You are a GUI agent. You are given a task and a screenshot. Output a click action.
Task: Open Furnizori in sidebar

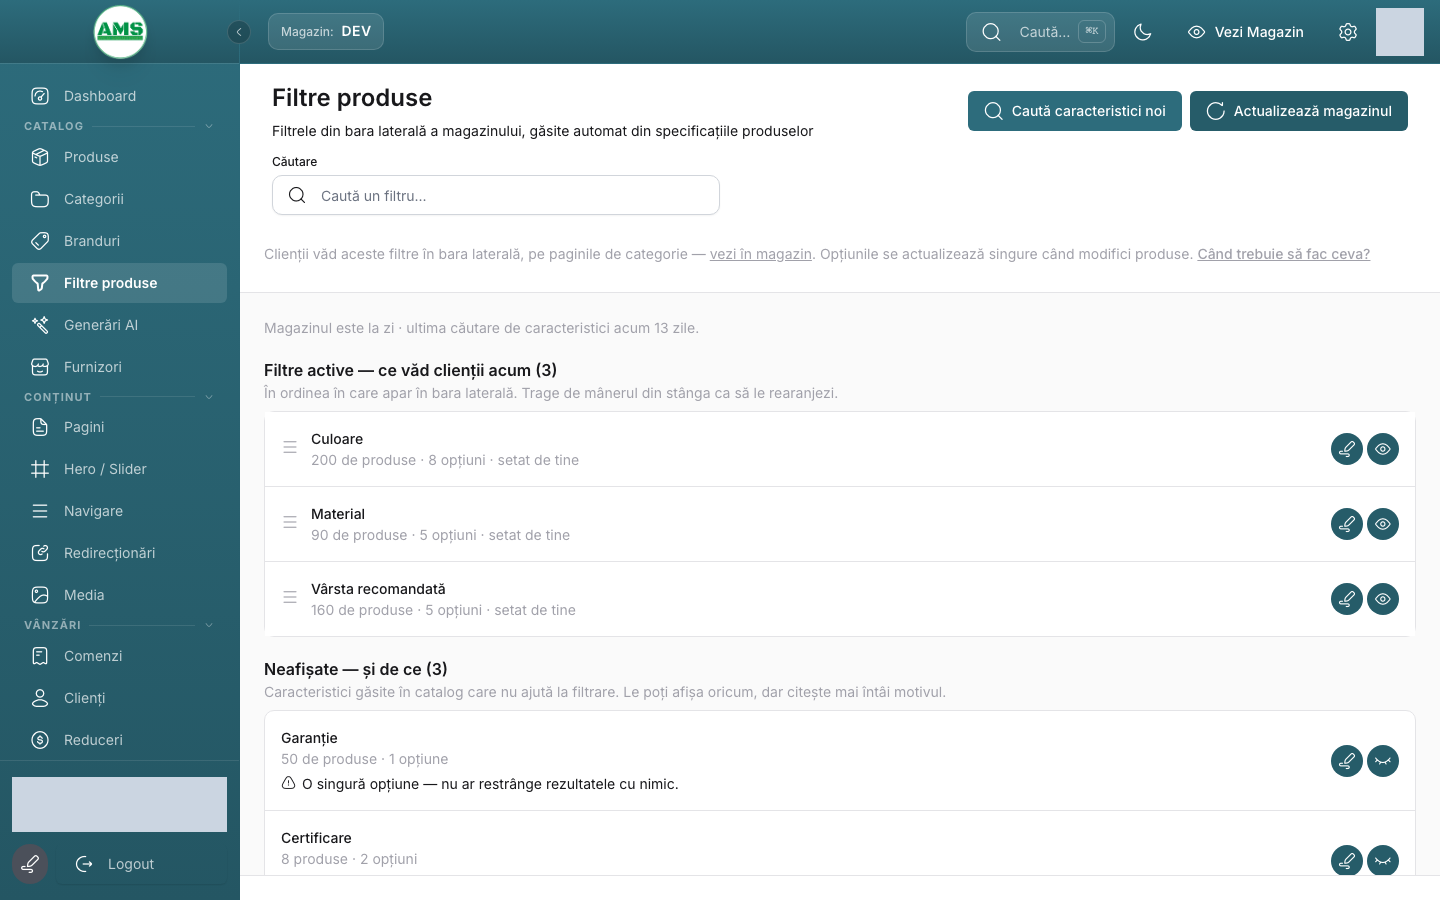pos(120,367)
